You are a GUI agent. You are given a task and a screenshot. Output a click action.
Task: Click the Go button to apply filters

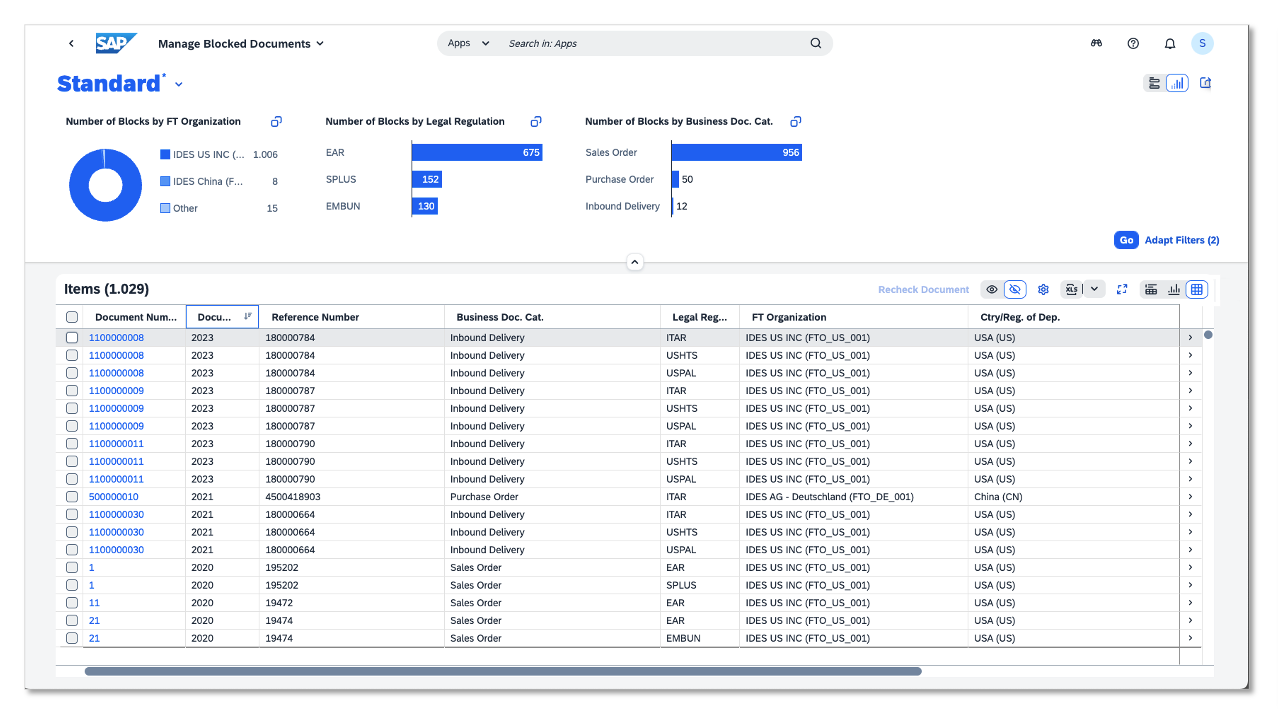(1126, 240)
